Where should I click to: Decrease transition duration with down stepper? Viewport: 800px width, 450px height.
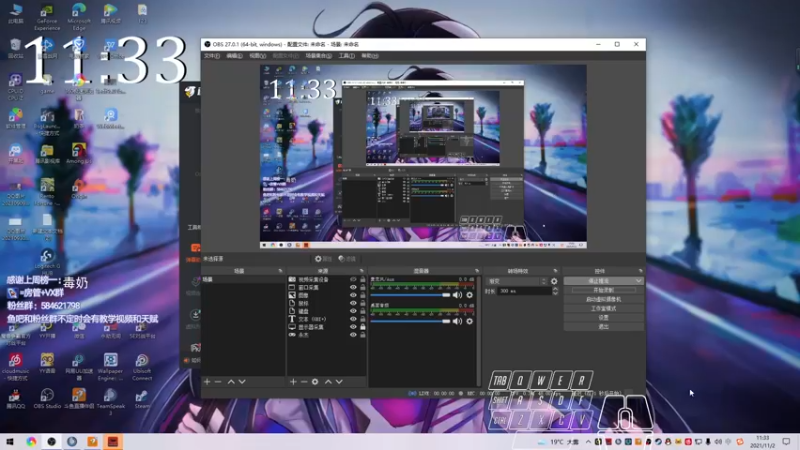pos(555,293)
